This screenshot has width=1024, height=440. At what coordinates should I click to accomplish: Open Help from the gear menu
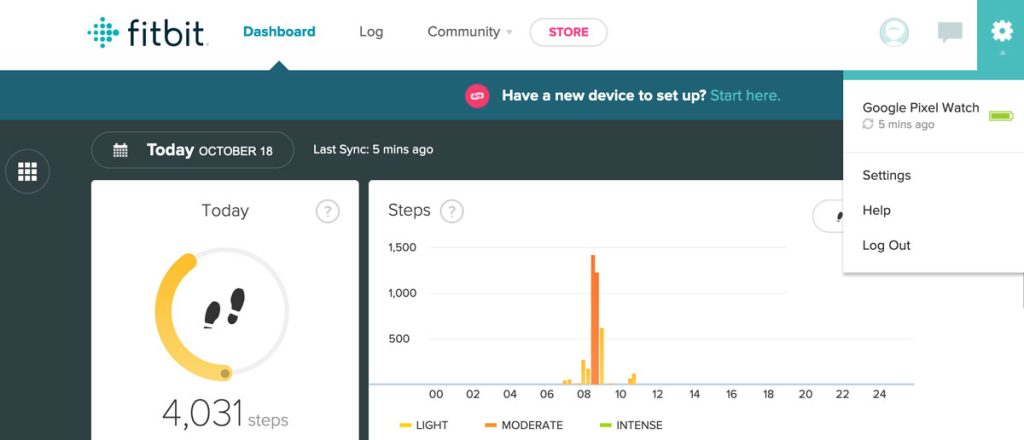point(876,210)
